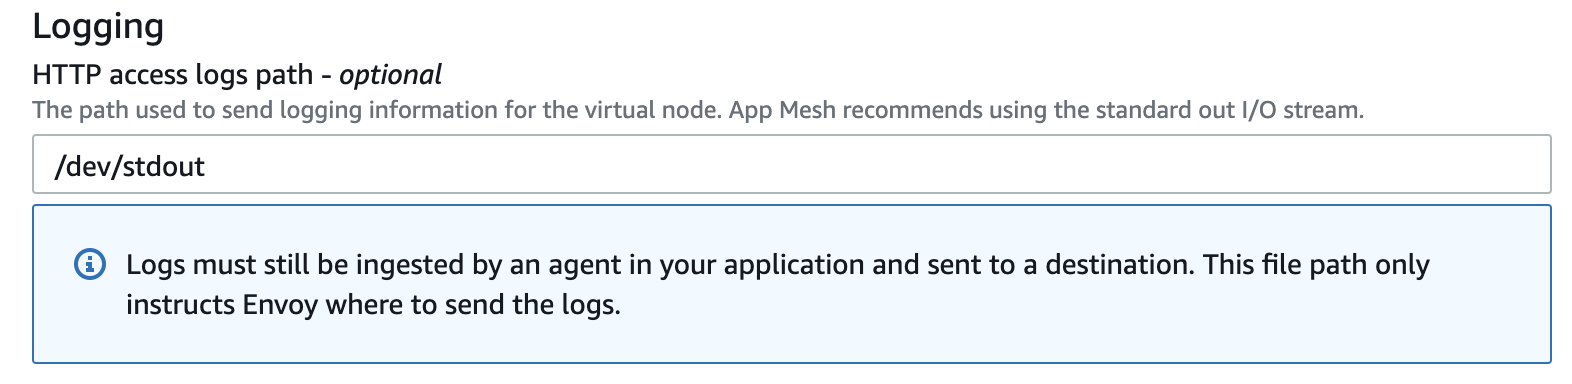Select the Logging section heading
Screen dimensions: 1572x384
pyautogui.click(x=98, y=26)
